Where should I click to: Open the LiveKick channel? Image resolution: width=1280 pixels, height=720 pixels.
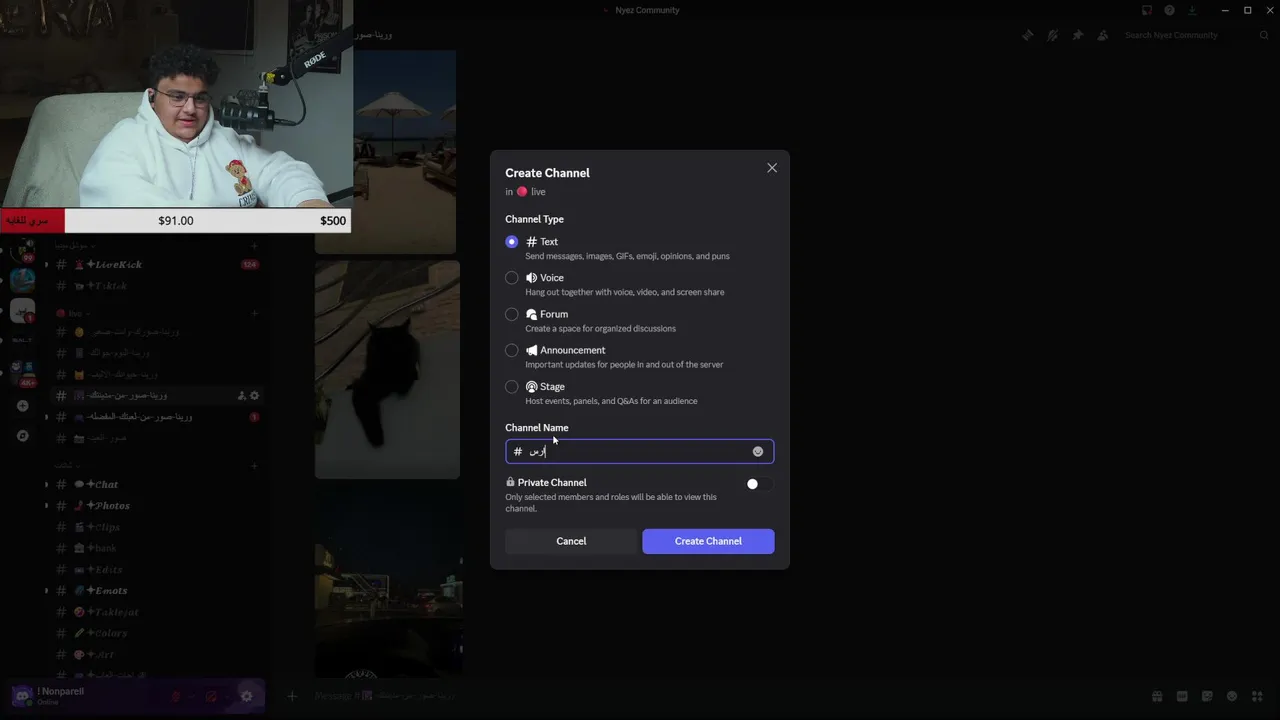coord(158,265)
